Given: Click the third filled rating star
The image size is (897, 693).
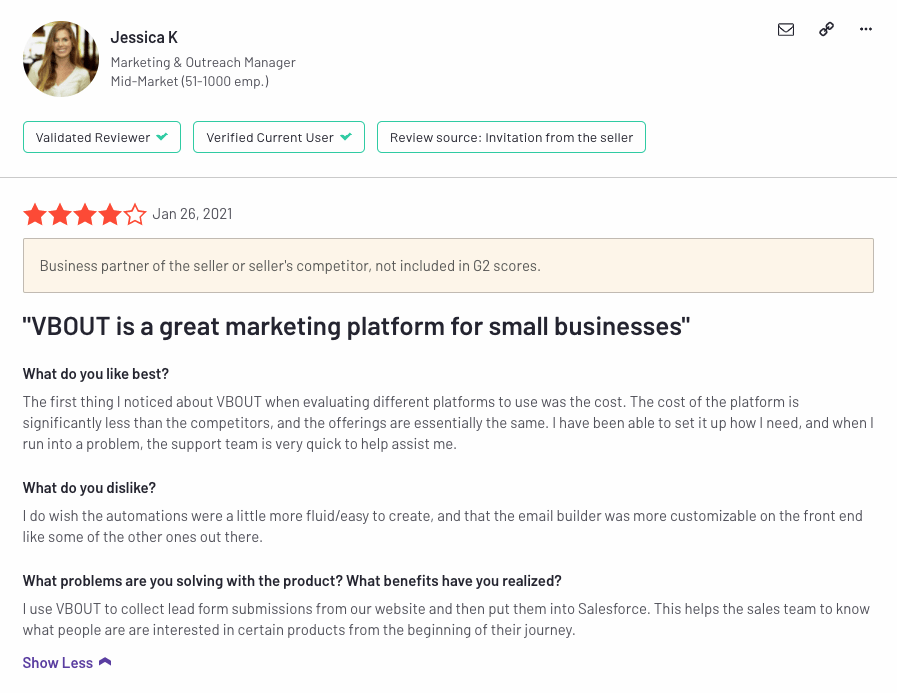Looking at the screenshot, I should (x=85, y=214).
